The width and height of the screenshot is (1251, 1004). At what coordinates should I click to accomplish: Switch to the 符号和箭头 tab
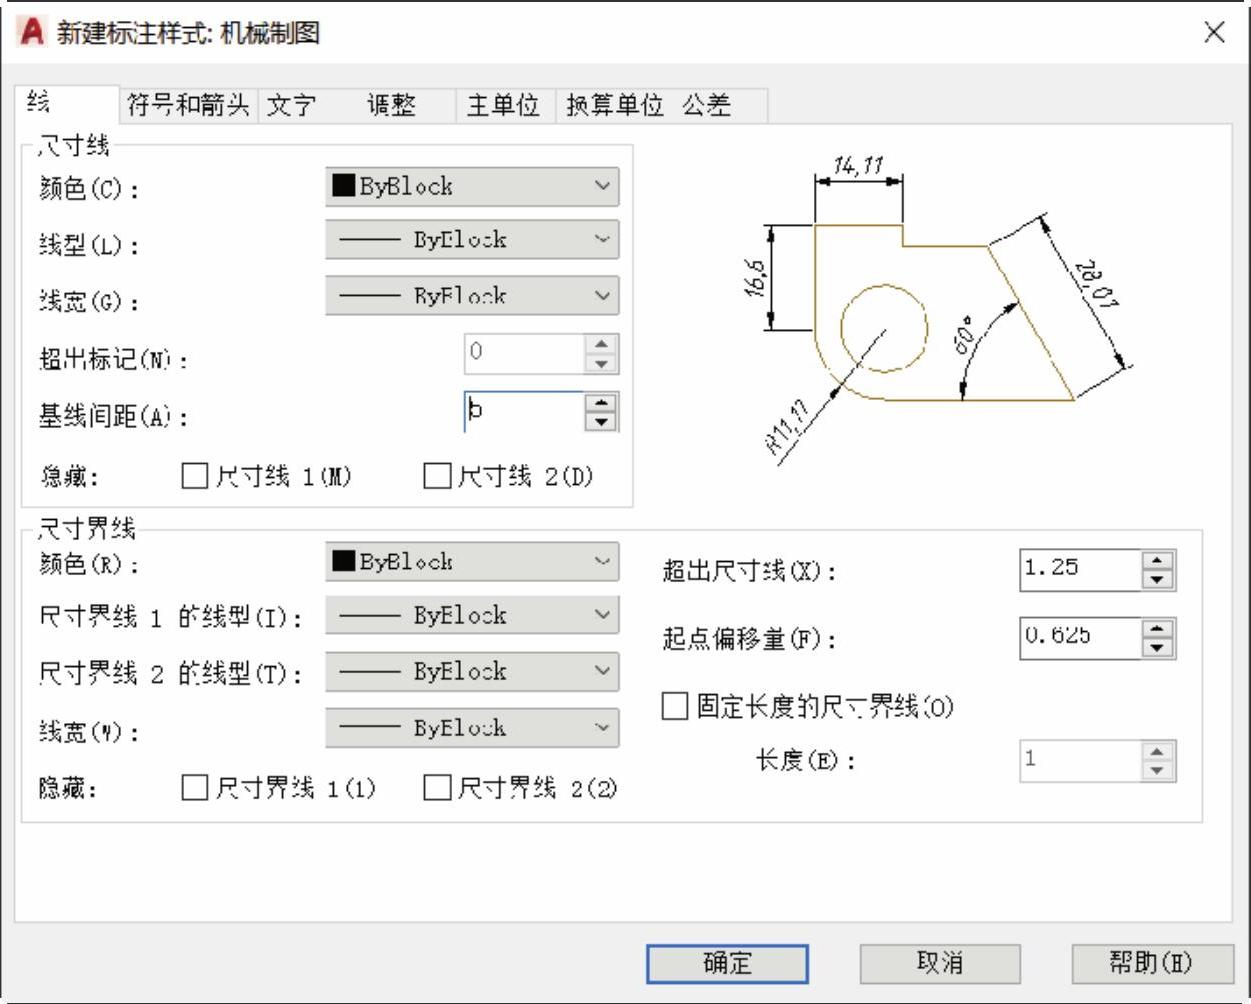188,105
